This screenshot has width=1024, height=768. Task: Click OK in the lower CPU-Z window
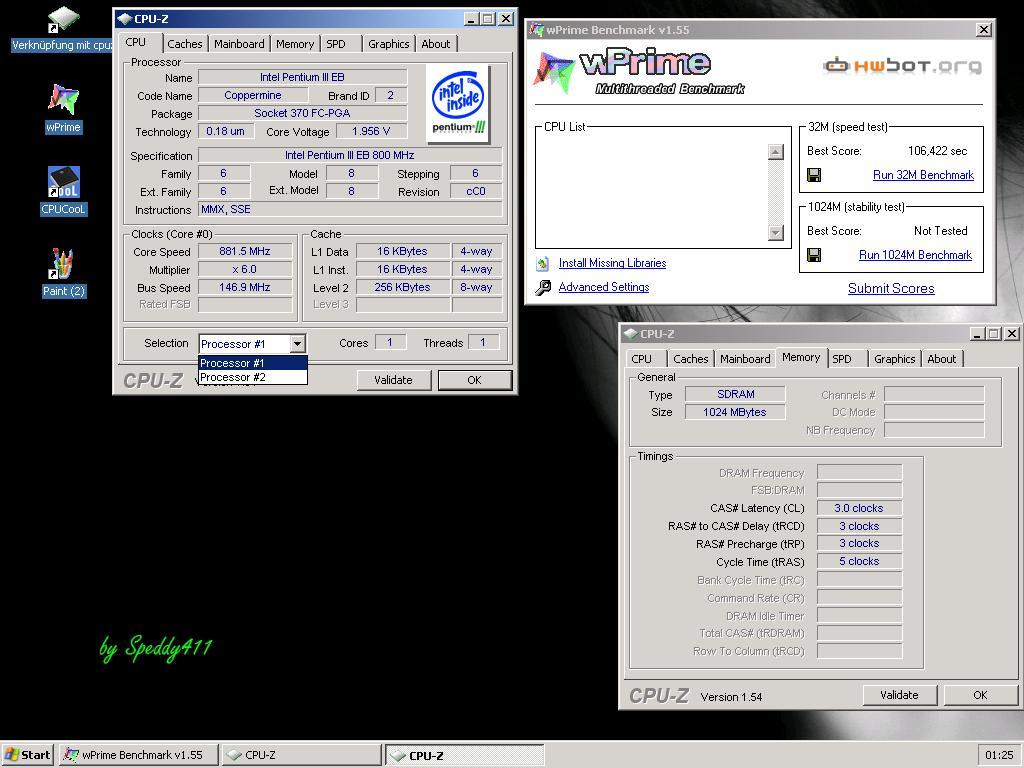pos(980,695)
